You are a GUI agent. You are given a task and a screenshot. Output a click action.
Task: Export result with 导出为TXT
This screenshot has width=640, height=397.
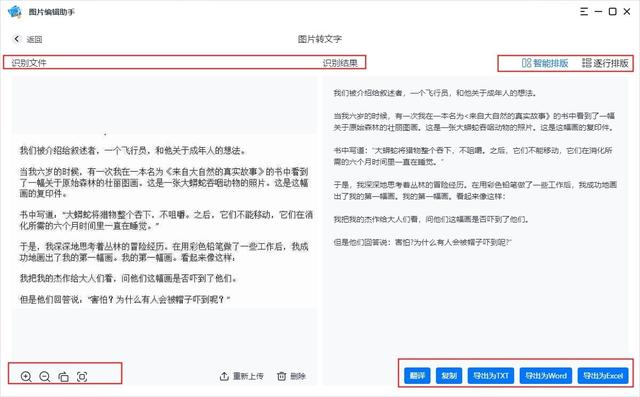[491, 376]
